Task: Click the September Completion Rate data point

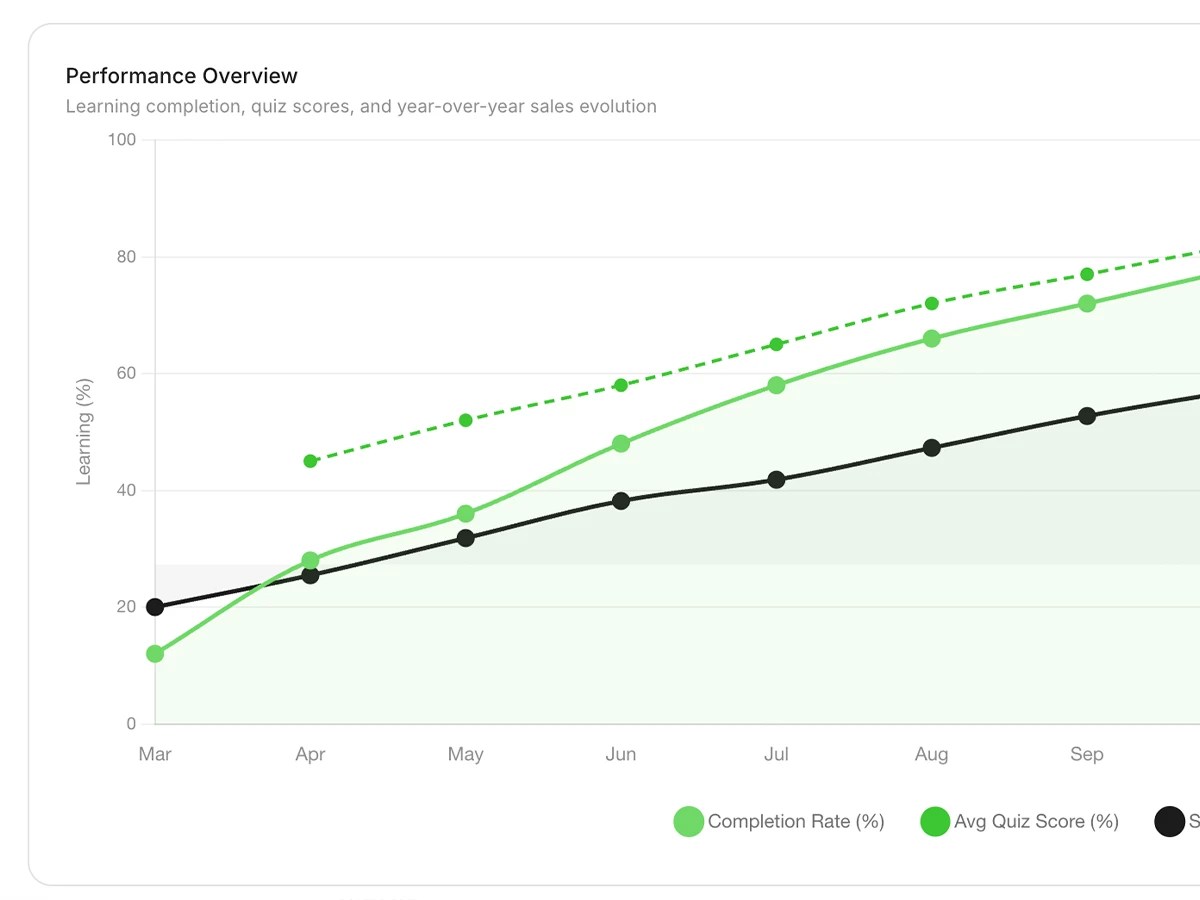Action: (x=1087, y=304)
